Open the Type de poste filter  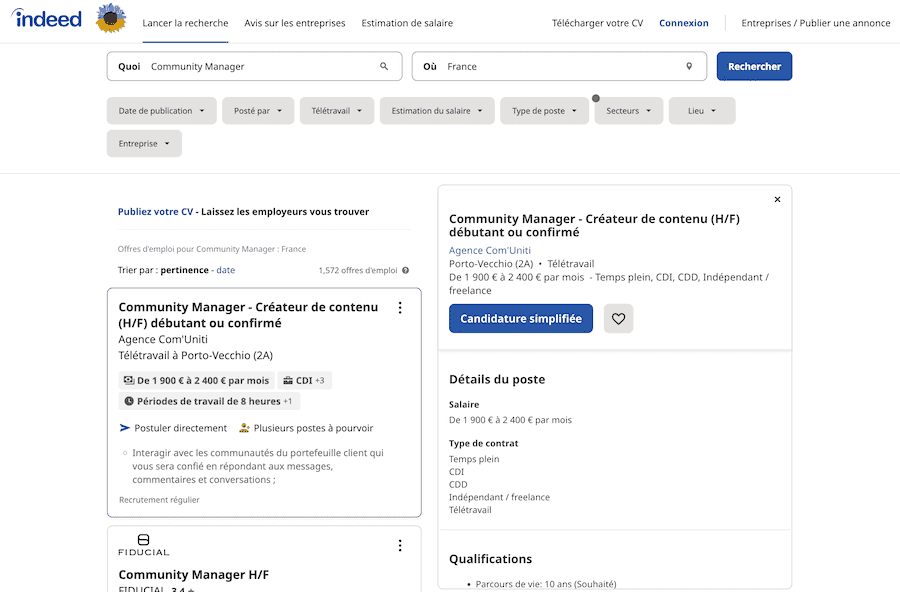pos(544,111)
